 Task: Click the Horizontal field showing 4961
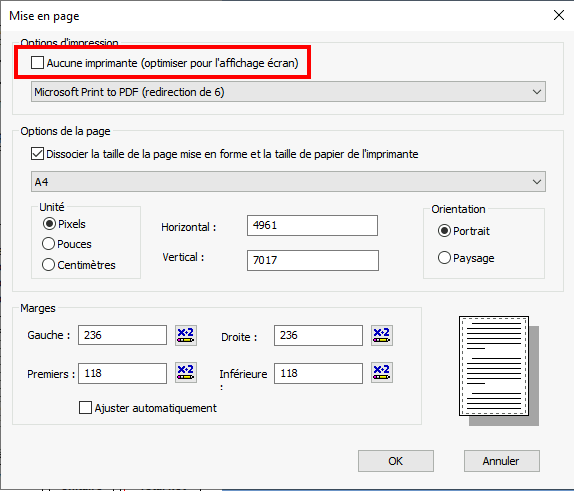(x=312, y=225)
